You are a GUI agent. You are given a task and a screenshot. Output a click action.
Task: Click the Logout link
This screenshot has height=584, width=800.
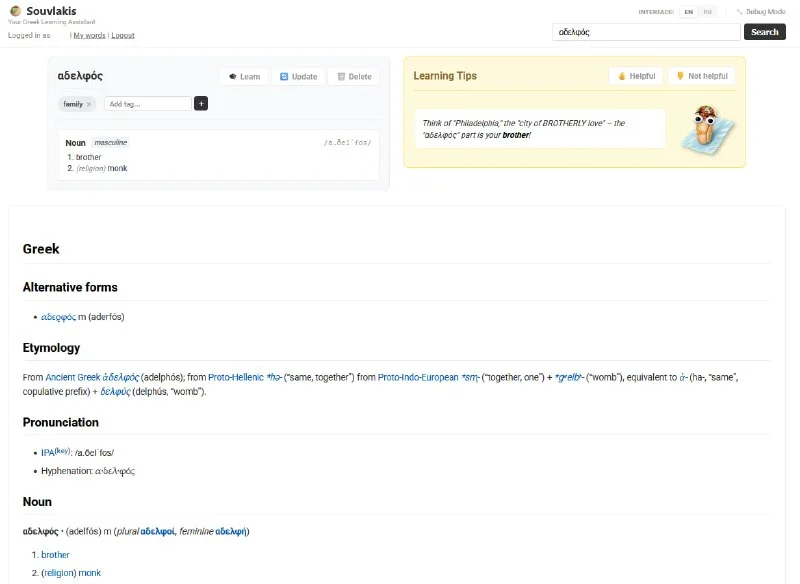click(x=123, y=35)
